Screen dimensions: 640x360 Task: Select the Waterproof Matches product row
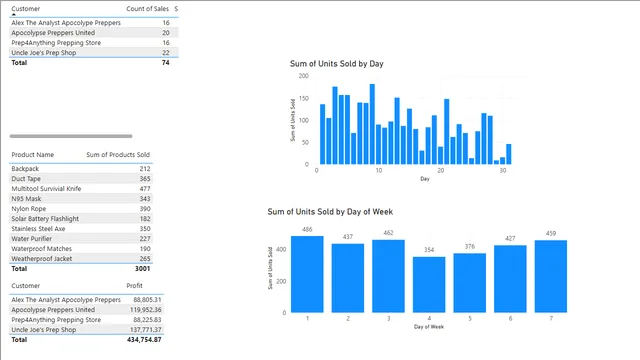pos(81,249)
